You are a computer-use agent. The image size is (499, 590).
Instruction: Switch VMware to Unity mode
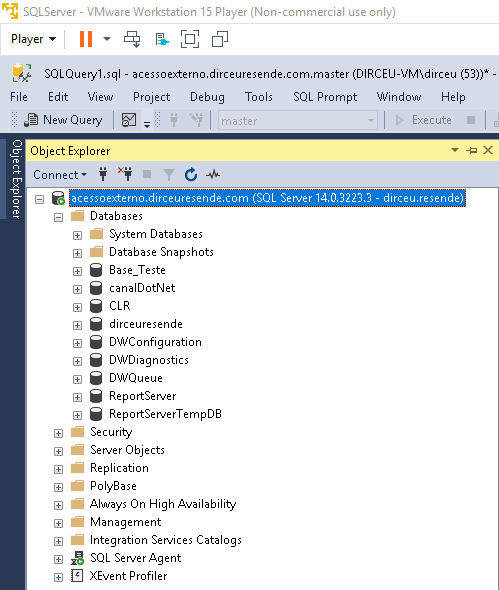[x=220, y=39]
